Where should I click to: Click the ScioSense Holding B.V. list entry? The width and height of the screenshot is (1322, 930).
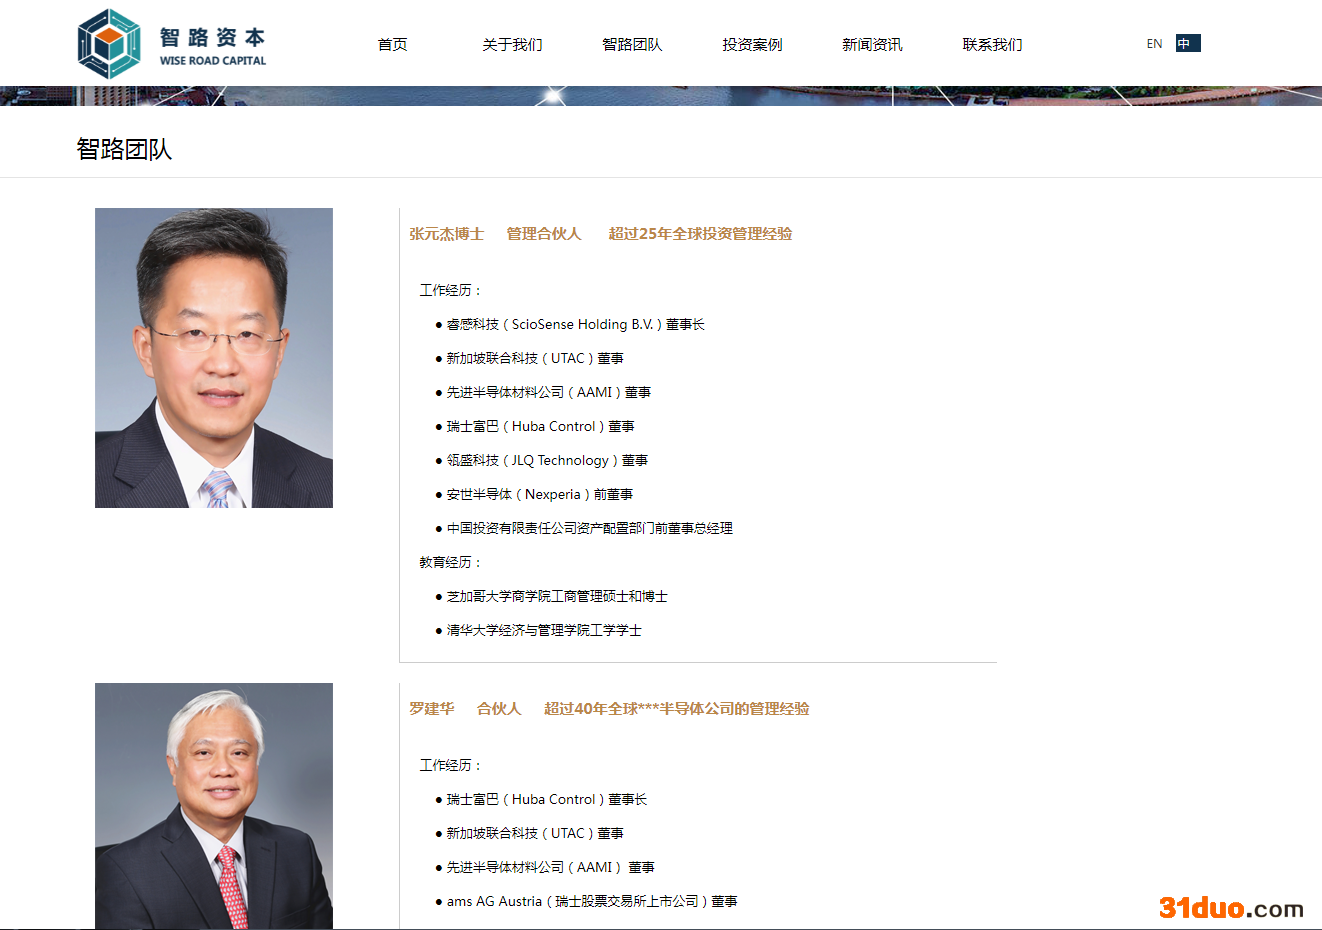click(575, 324)
